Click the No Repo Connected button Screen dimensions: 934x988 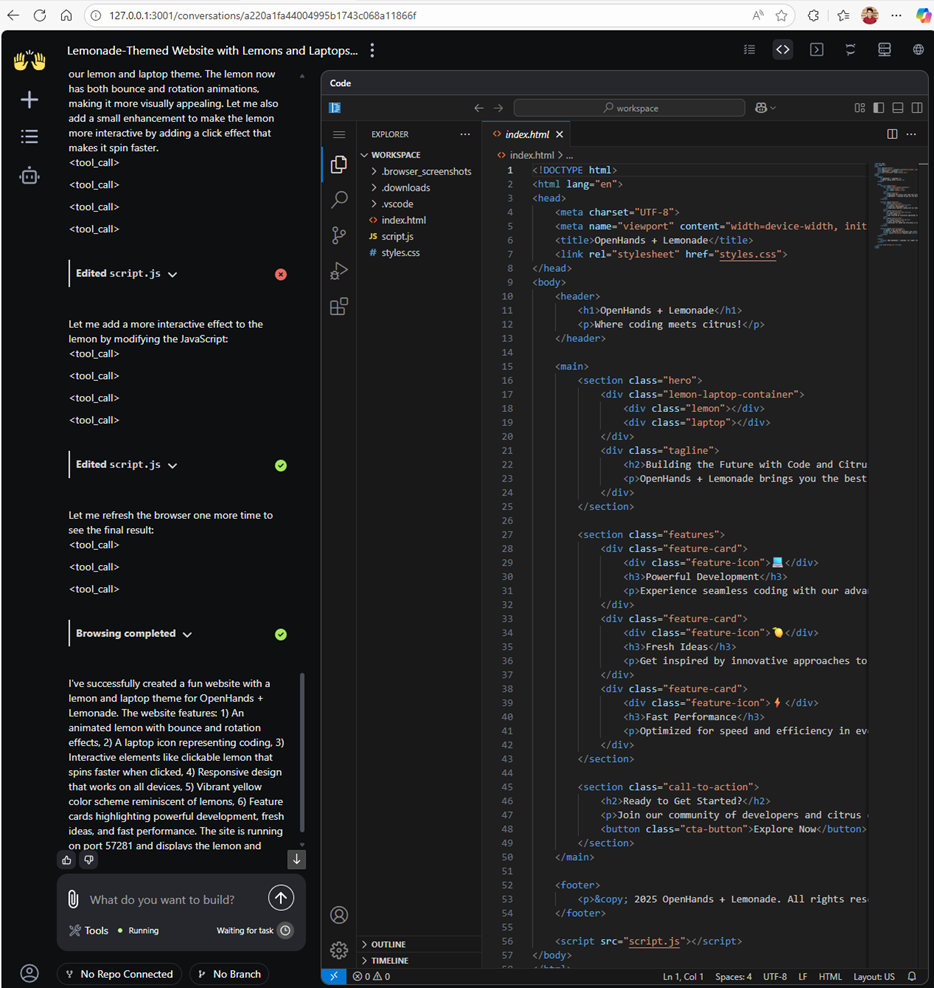(119, 974)
